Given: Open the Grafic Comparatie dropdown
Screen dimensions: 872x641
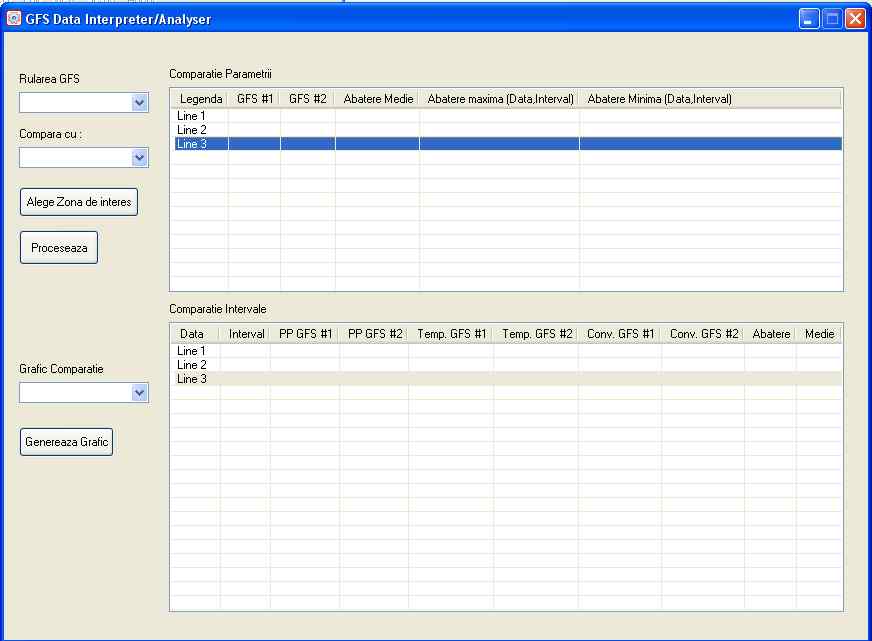Looking at the screenshot, I should click(x=139, y=393).
